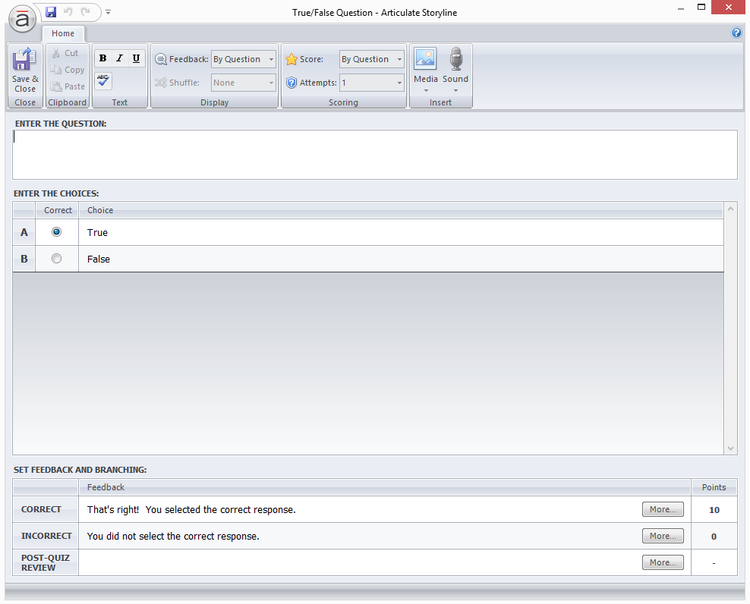
Task: Click the CORRECT row label
Action: pyautogui.click(x=45, y=509)
